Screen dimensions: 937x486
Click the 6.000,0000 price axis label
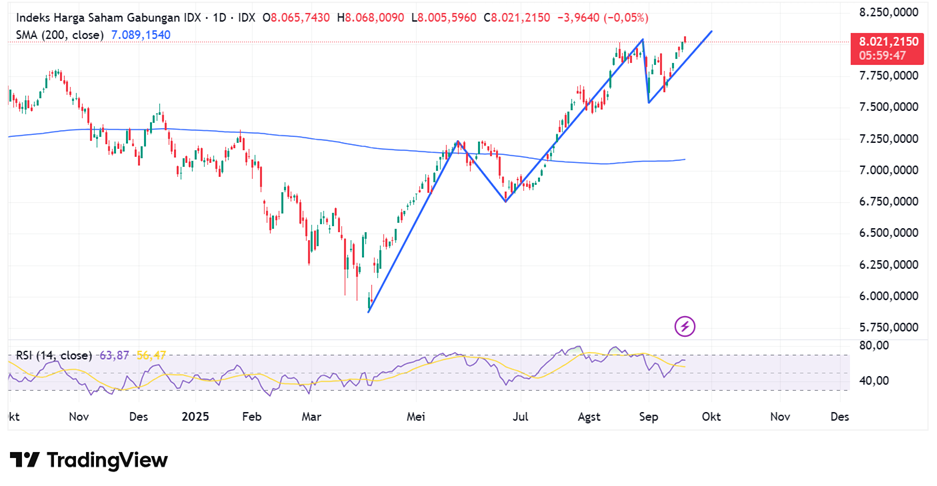coord(889,296)
